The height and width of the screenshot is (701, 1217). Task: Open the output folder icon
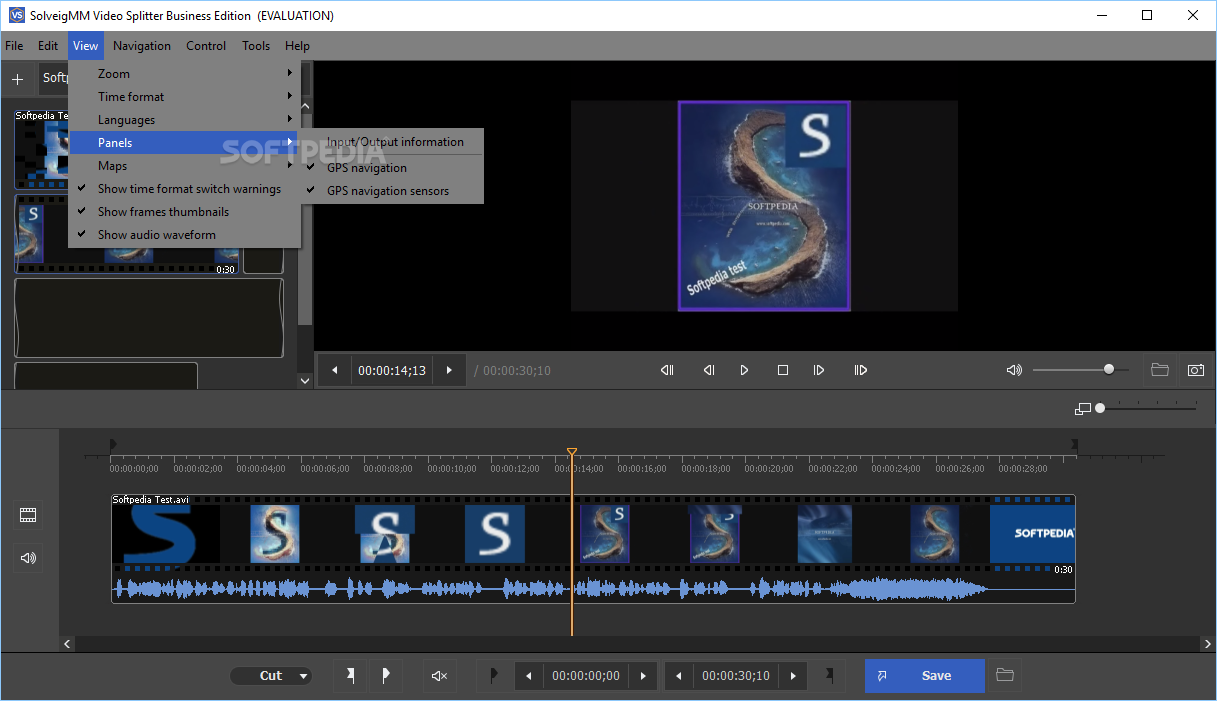tap(1005, 676)
